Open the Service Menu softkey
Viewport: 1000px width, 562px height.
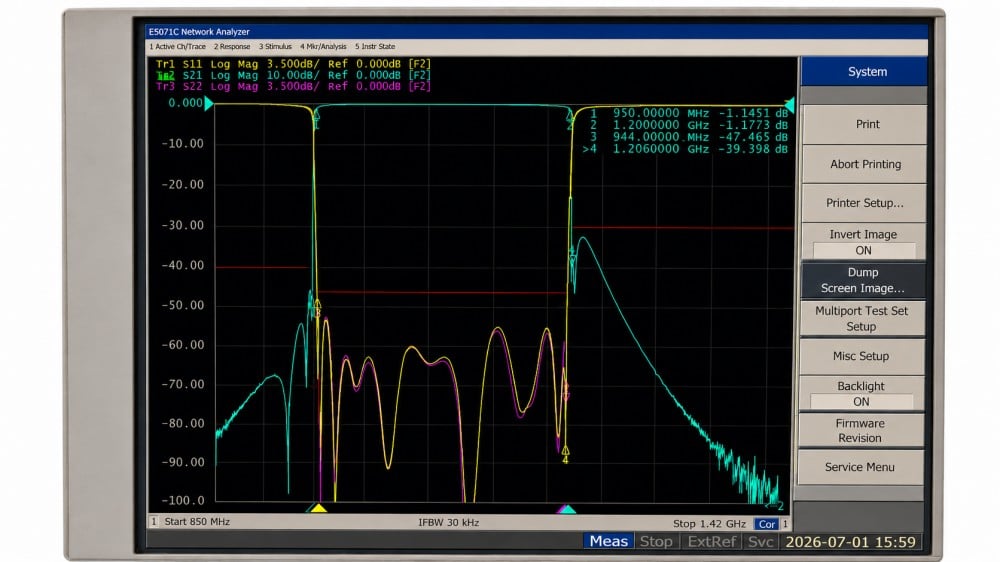coord(859,467)
